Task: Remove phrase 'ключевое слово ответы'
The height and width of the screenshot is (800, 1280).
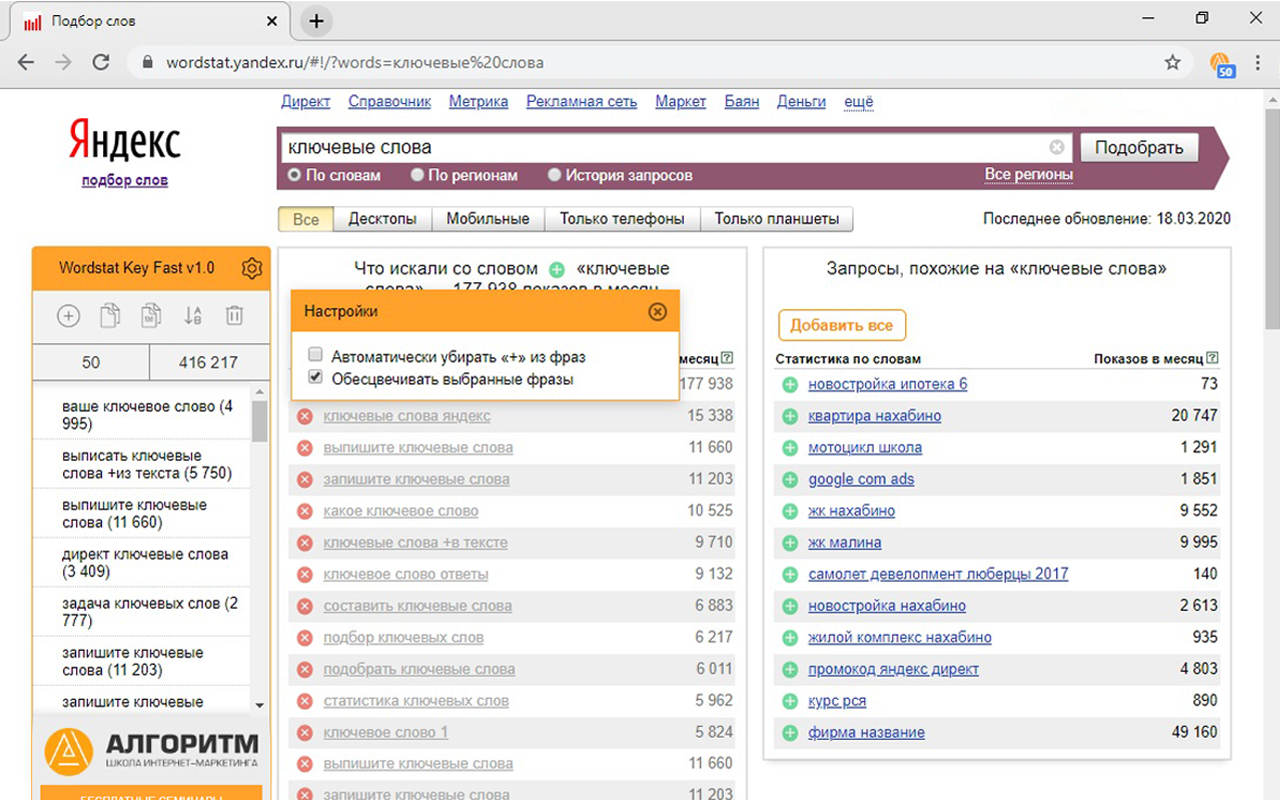Action: [x=305, y=575]
